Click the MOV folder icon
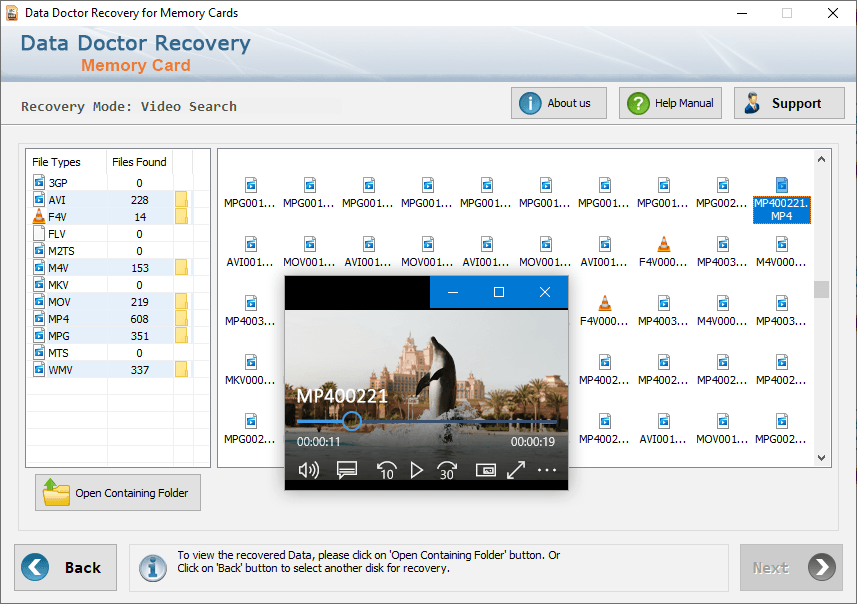The height and width of the screenshot is (604, 857). pyautogui.click(x=181, y=301)
